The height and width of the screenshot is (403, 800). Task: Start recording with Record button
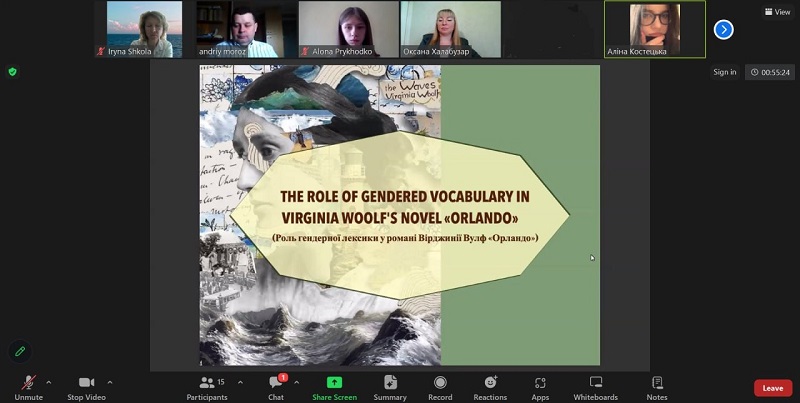click(x=440, y=388)
